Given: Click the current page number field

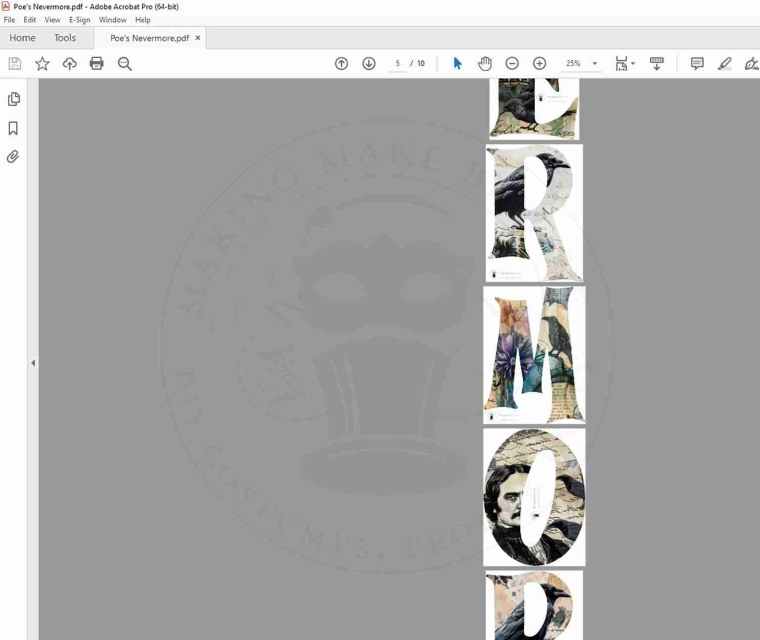Looking at the screenshot, I should (x=397, y=64).
